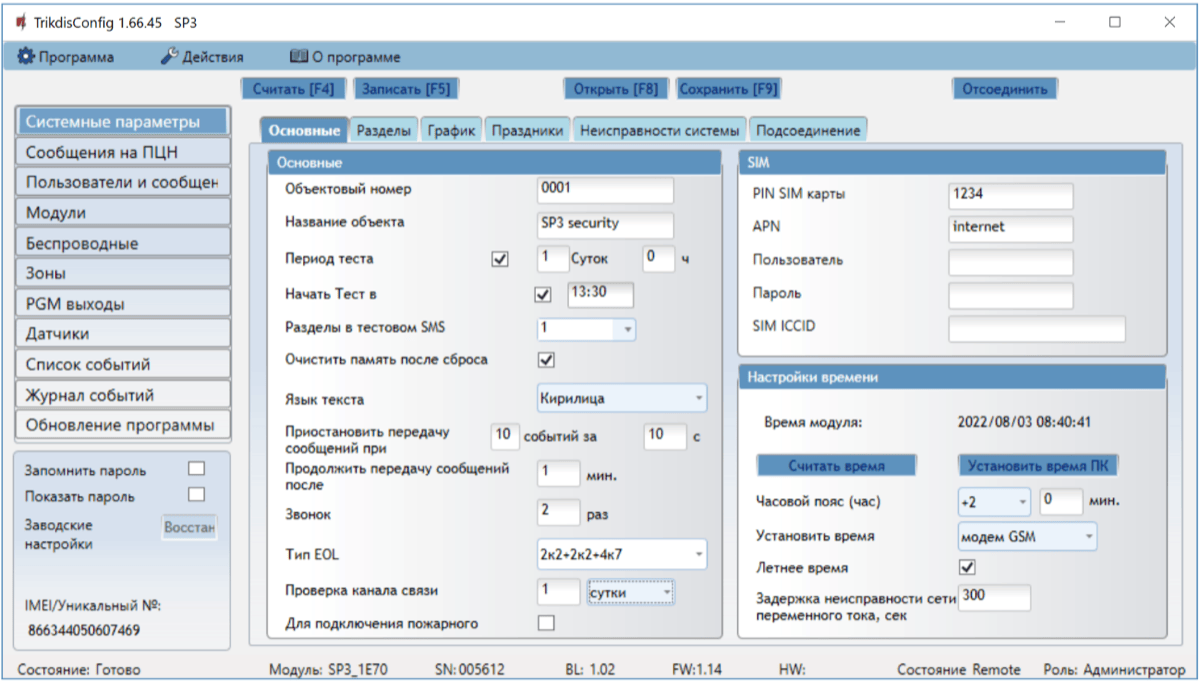Click the APN input field
1200x682 pixels.
(1010, 228)
